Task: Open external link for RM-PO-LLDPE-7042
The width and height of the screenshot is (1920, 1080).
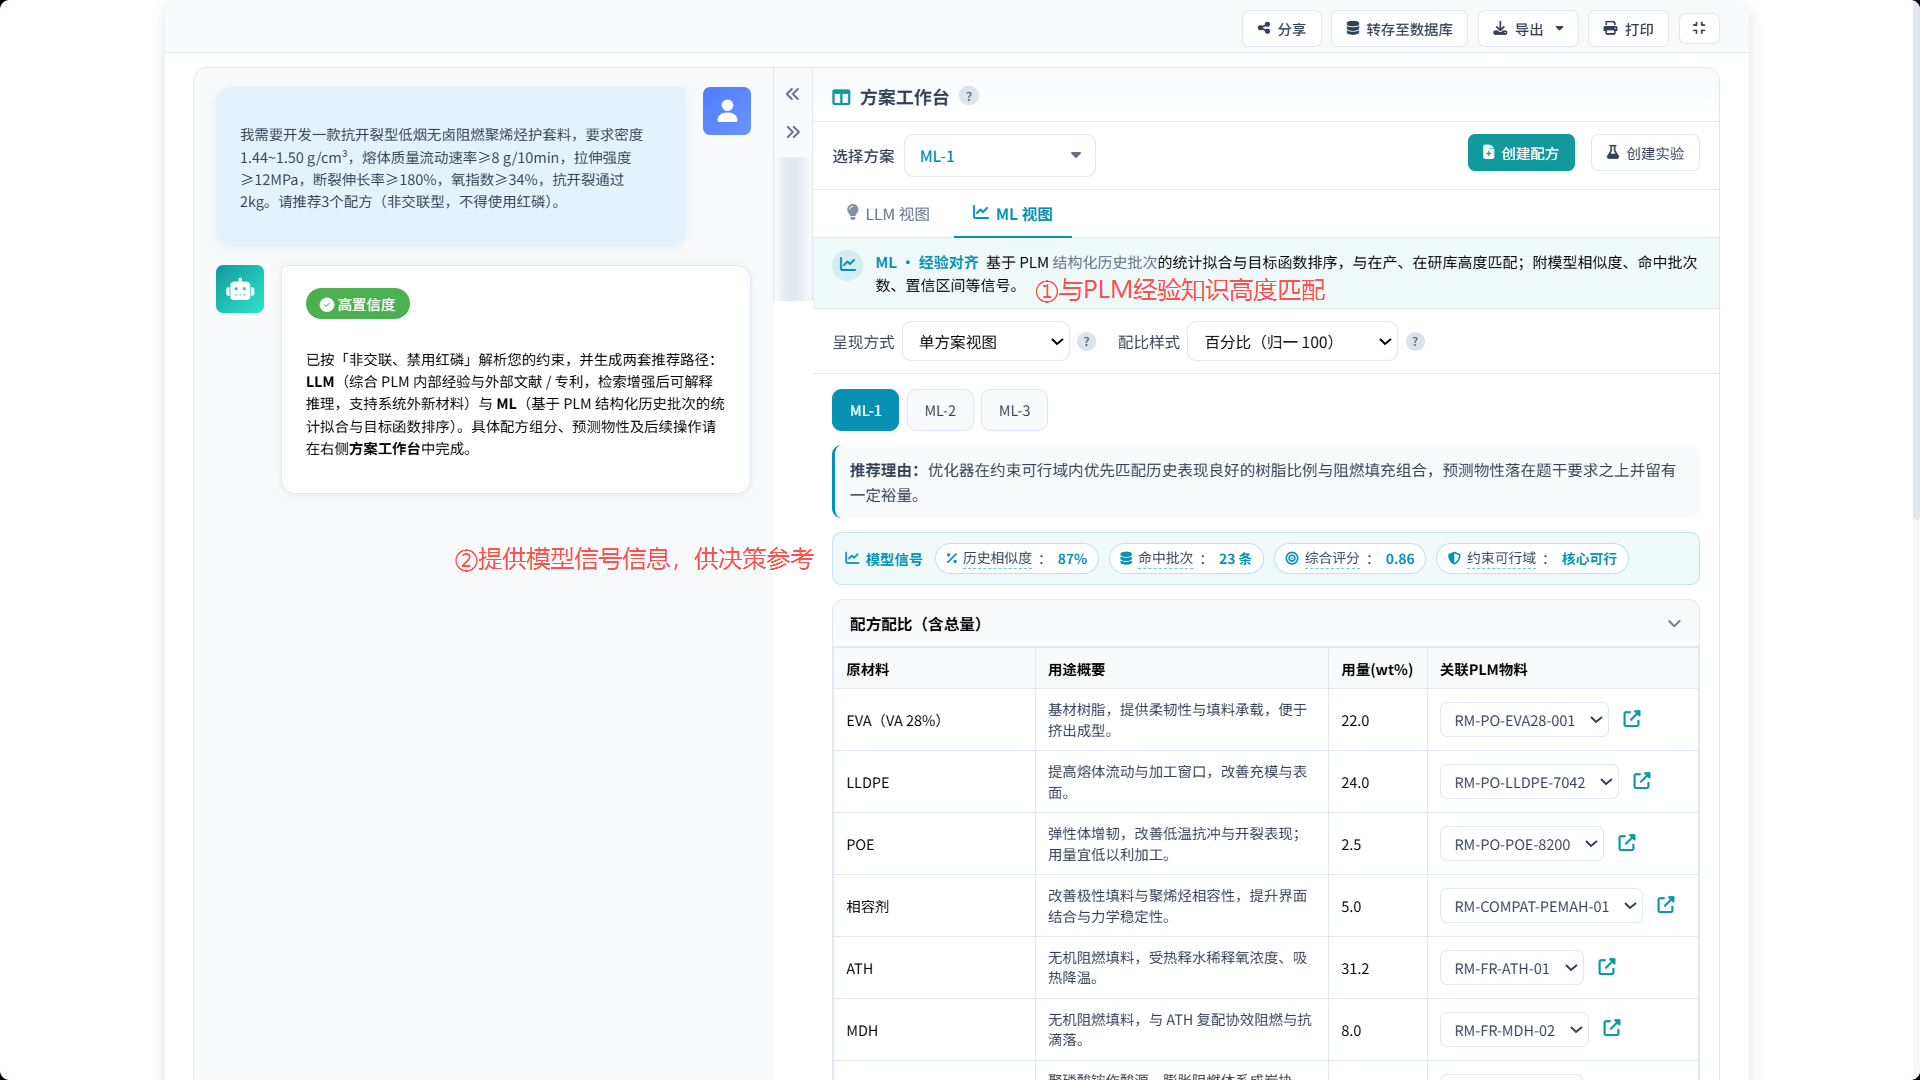Action: click(1642, 781)
